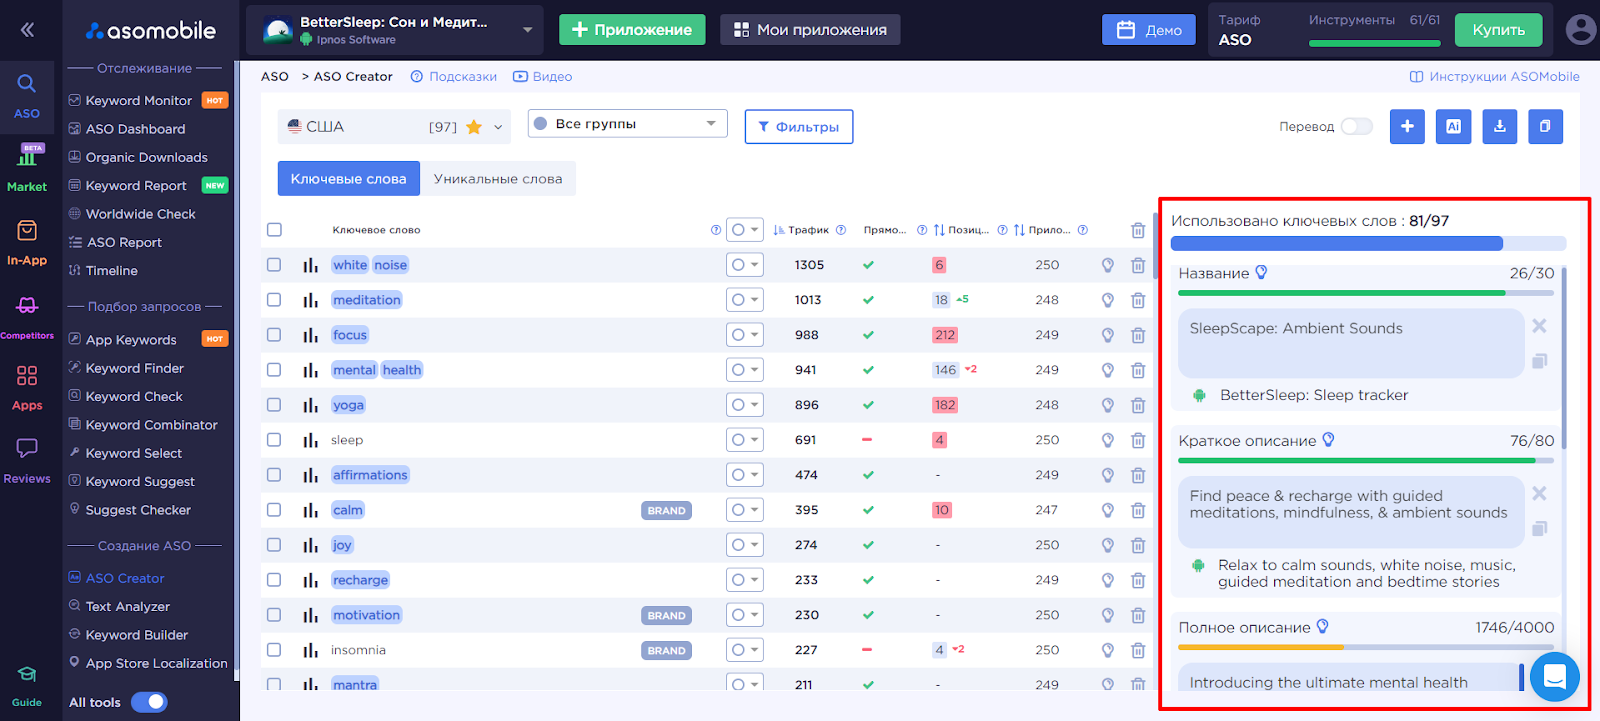Viewport: 1600px width, 721px height.
Task: Click the Мои приложения button
Action: pos(810,30)
